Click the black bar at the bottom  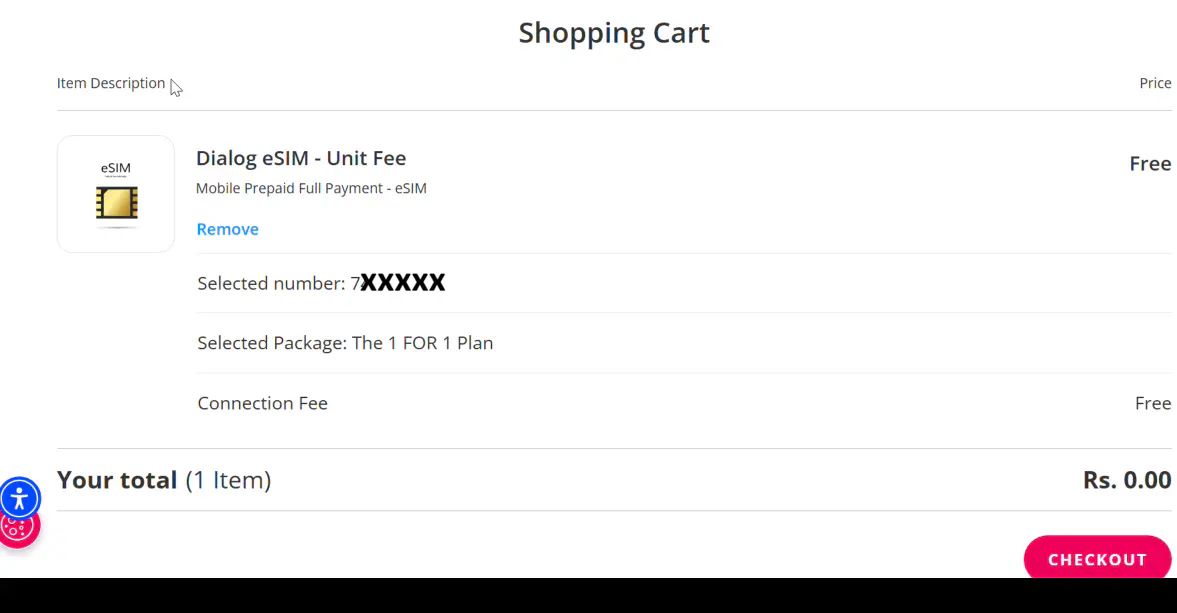[588, 596]
